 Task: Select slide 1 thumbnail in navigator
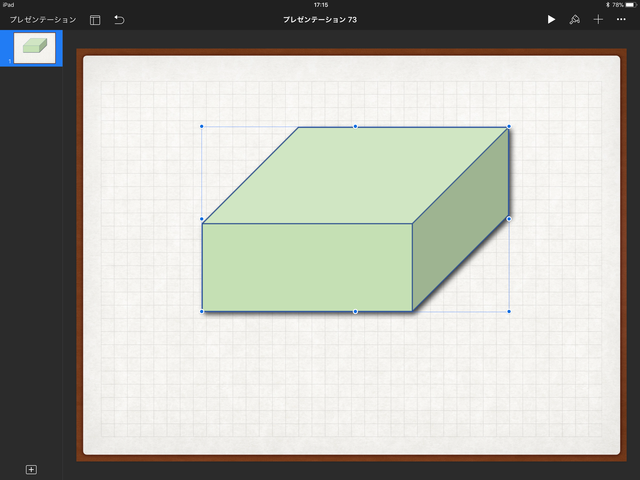point(35,48)
